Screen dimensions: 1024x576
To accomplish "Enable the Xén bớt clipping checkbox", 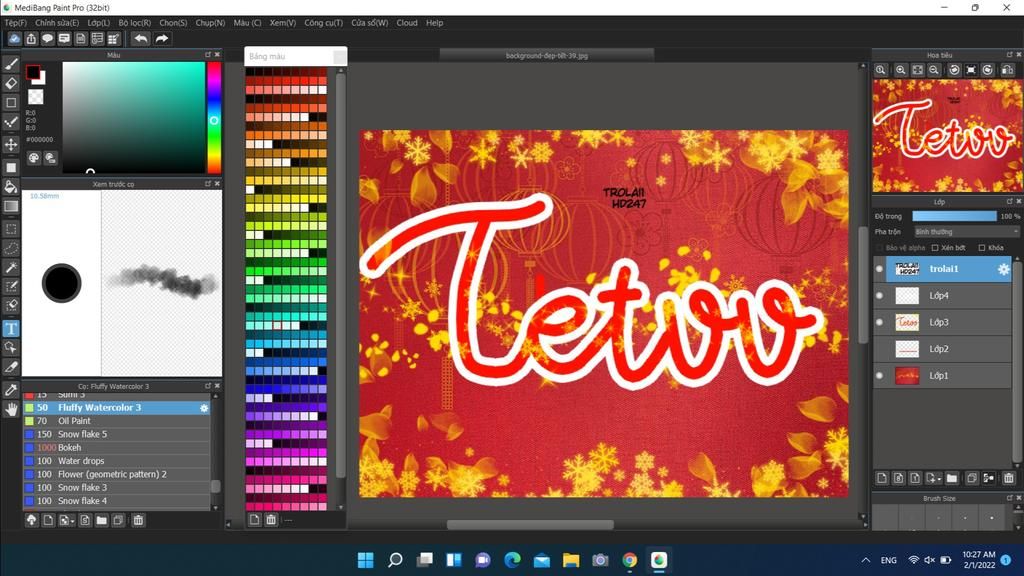I will coord(935,248).
